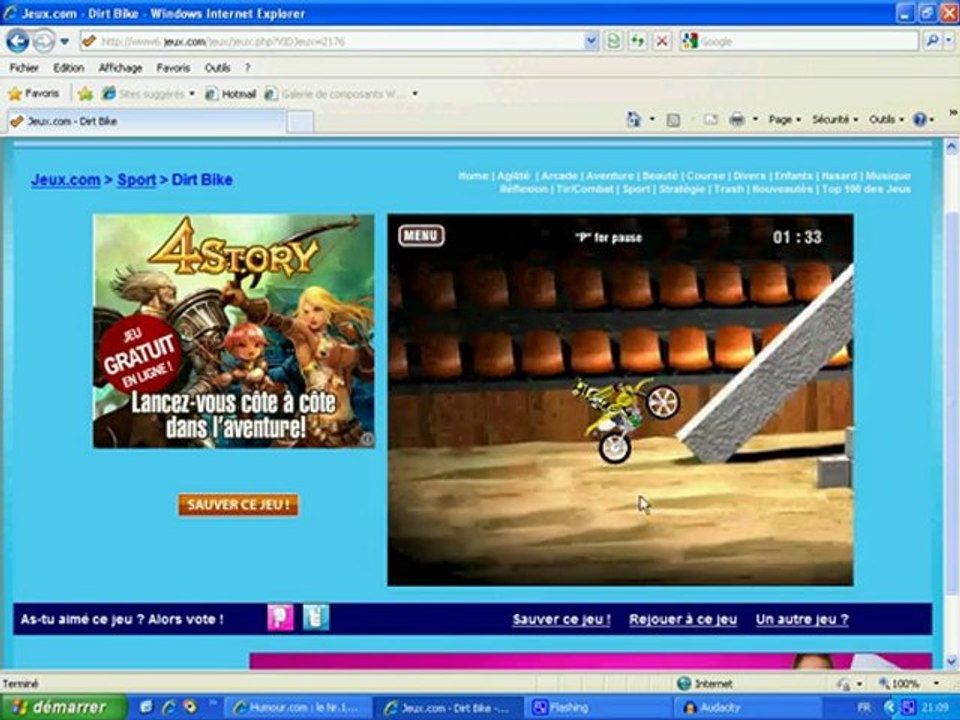Open the recent pages dropdown arrow

tap(65, 42)
